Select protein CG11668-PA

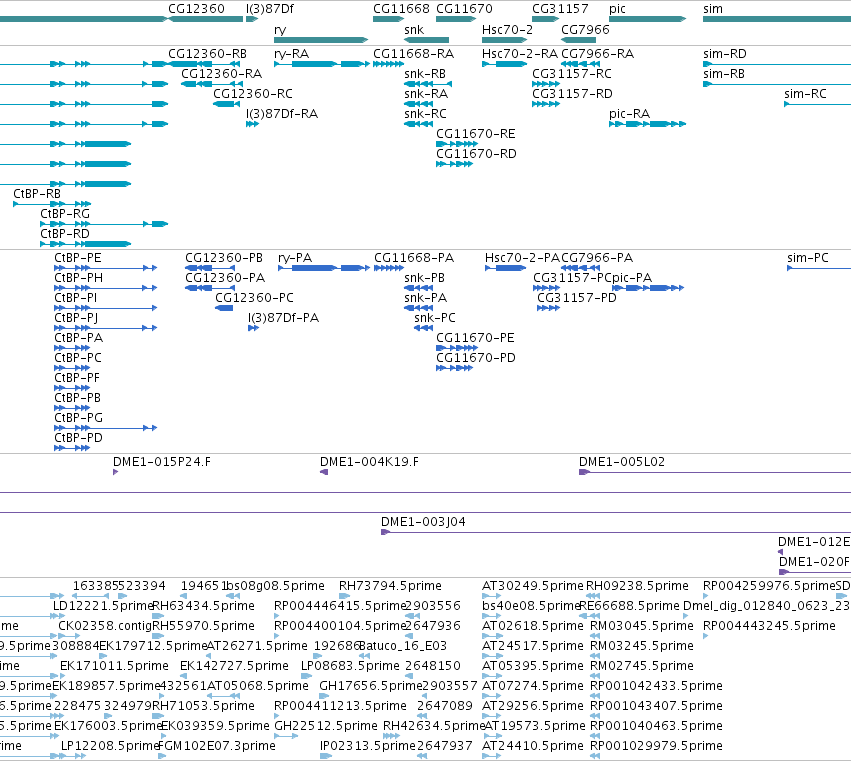pos(414,258)
